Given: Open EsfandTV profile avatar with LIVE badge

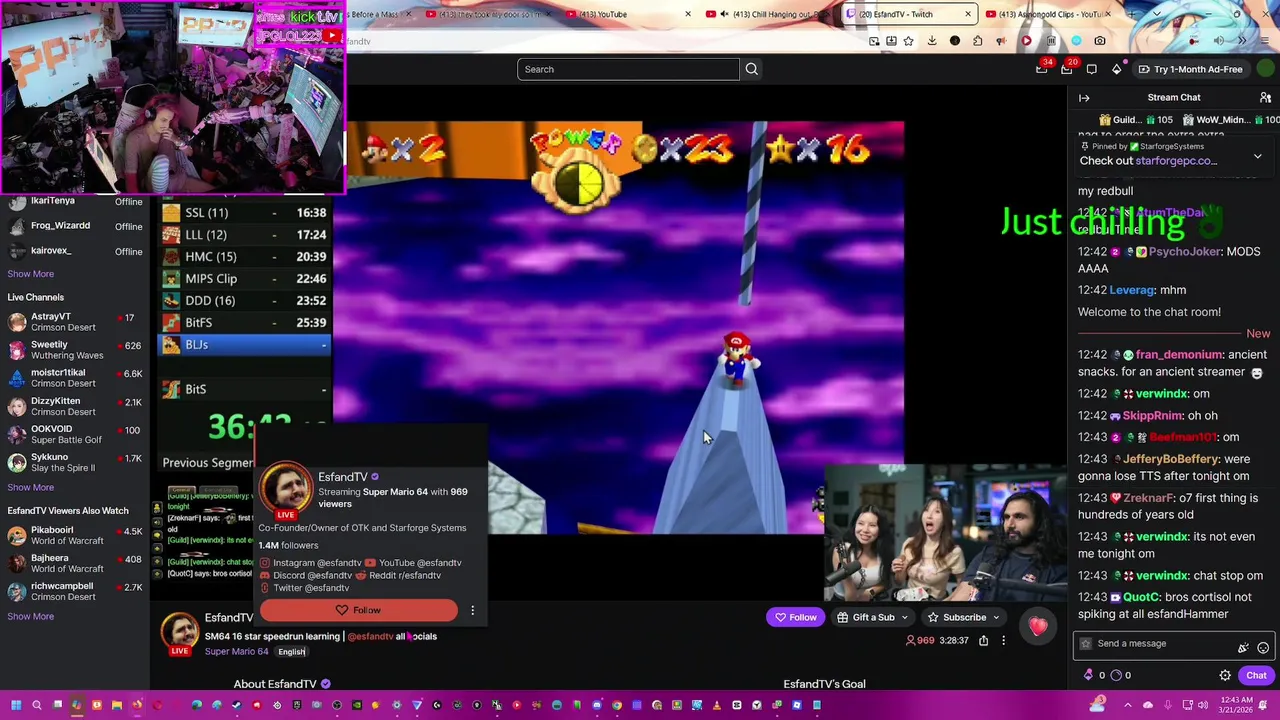Looking at the screenshot, I should click(x=180, y=634).
